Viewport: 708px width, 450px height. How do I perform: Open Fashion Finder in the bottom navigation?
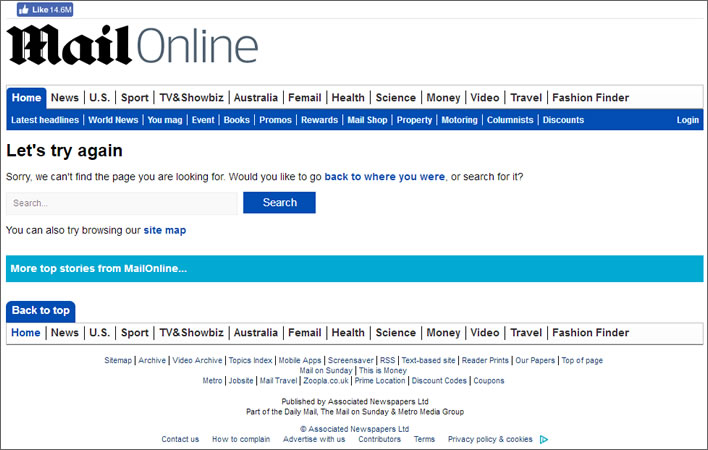click(x=591, y=333)
